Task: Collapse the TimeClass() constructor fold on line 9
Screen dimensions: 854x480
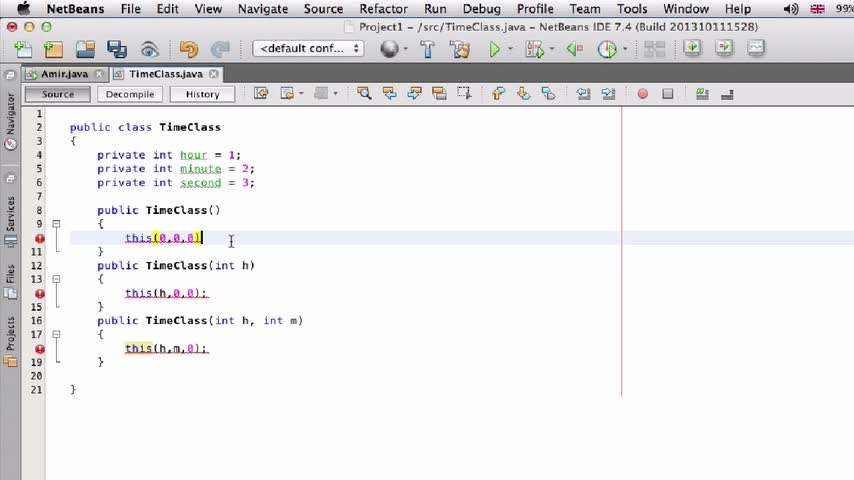Action: pyautogui.click(x=56, y=224)
